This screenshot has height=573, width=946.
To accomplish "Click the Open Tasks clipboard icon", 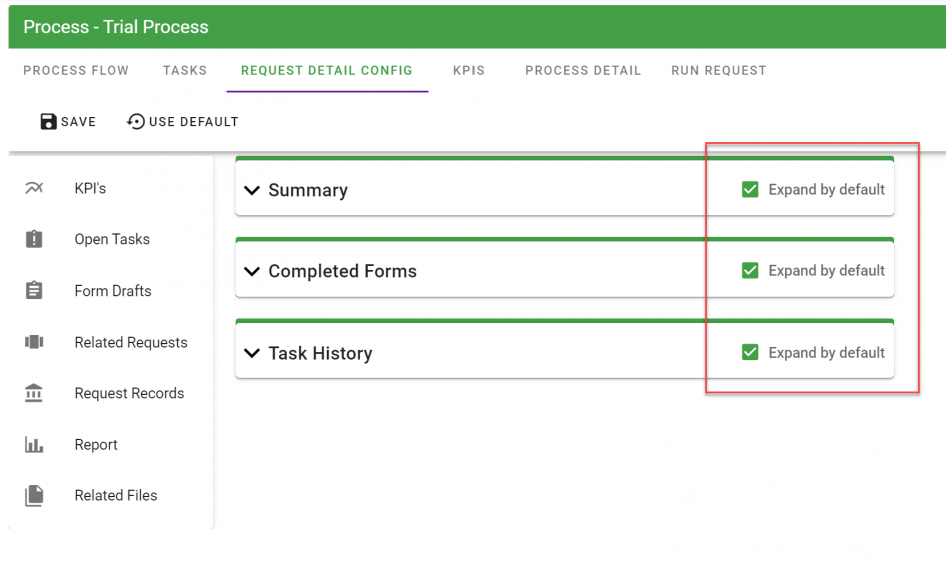I will pos(34,239).
